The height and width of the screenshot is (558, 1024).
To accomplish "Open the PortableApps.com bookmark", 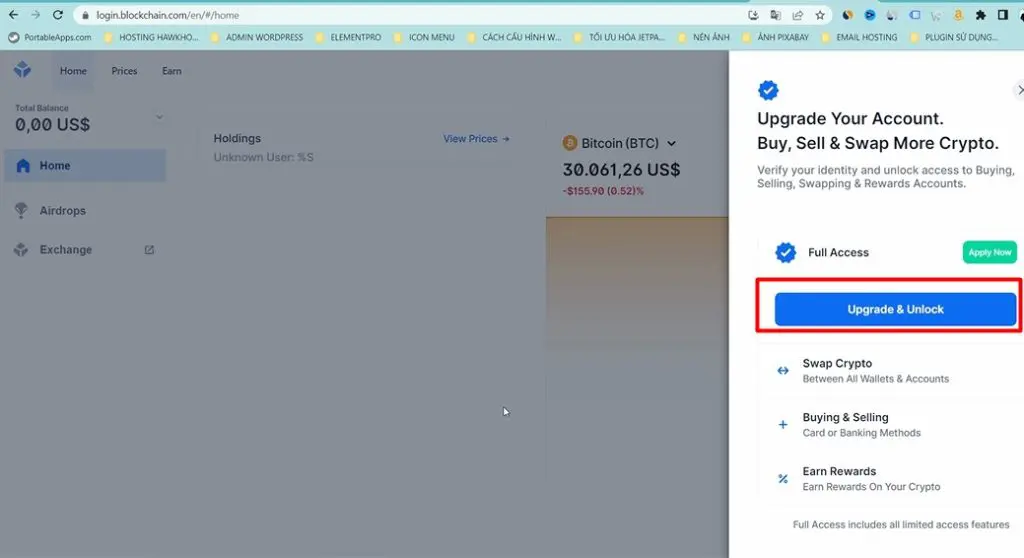I will [50, 38].
